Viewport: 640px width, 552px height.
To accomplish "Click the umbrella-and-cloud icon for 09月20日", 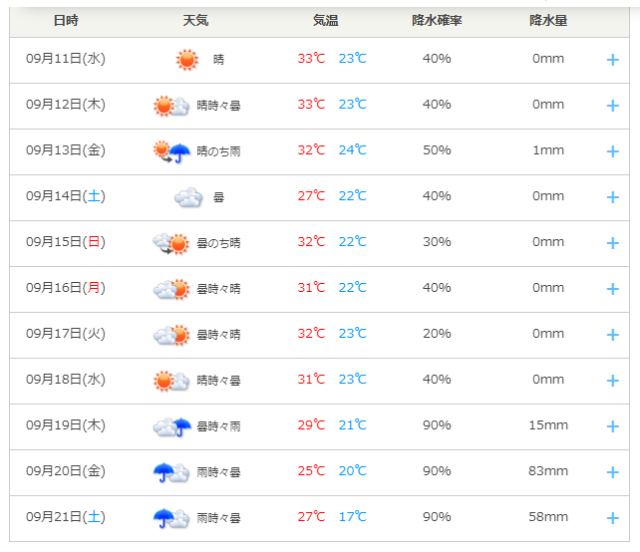I will (171, 472).
